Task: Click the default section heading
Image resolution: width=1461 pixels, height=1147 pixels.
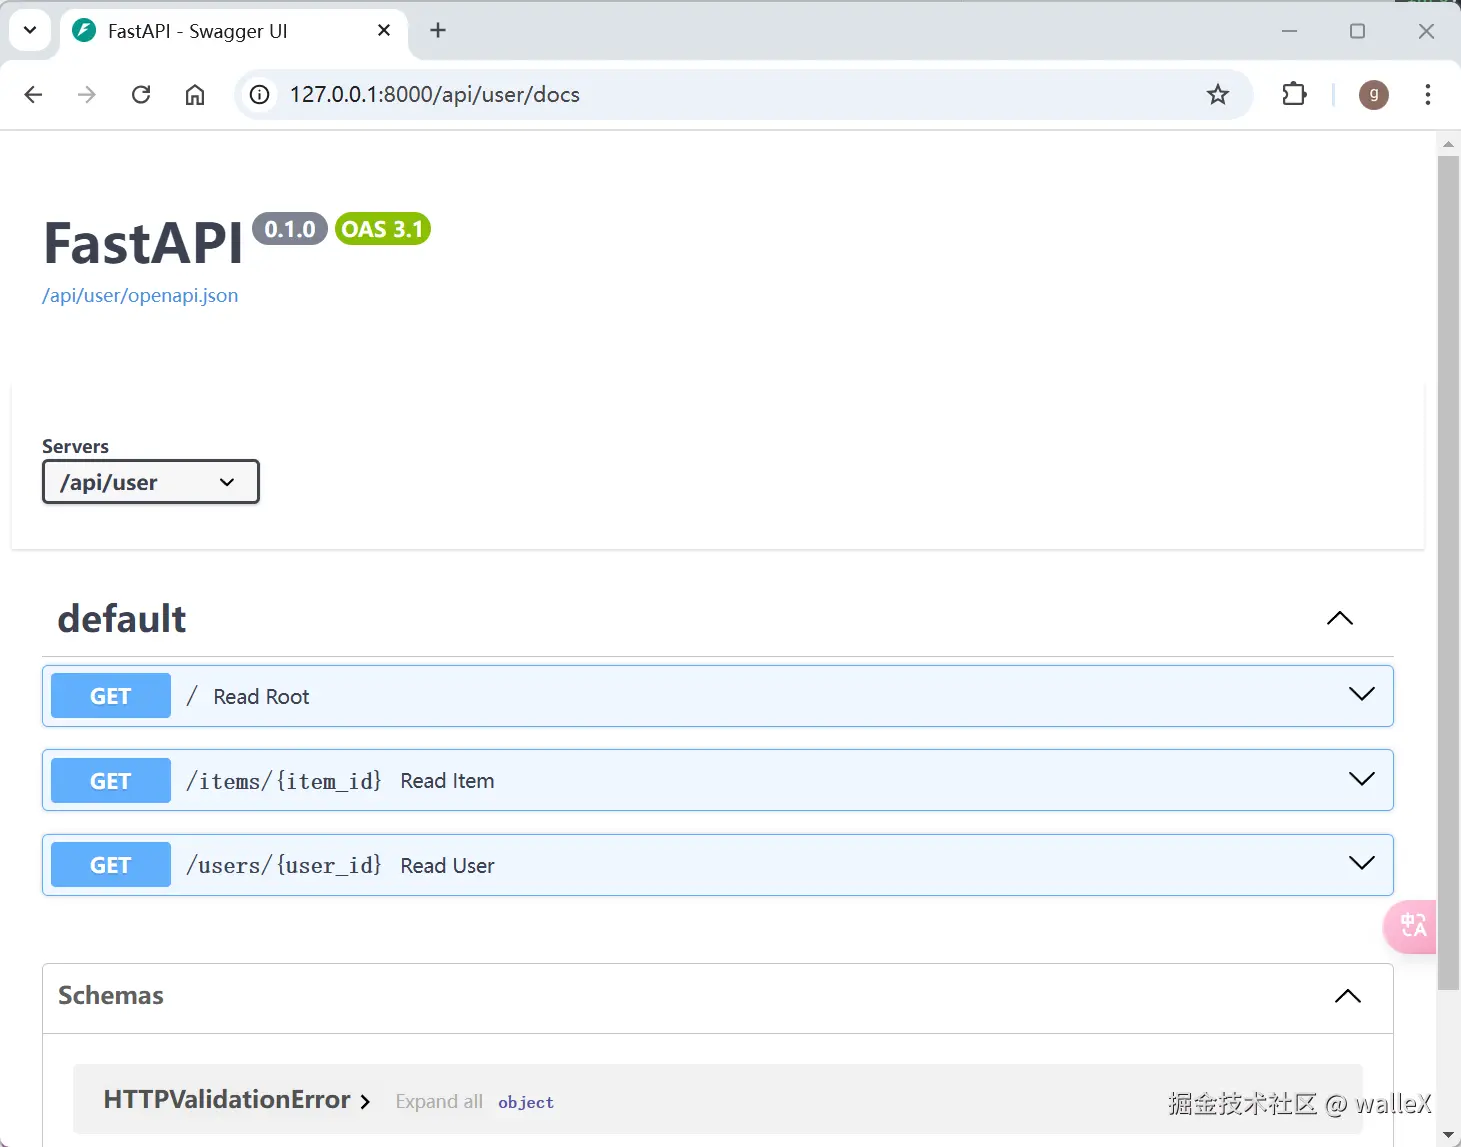Action: tap(122, 619)
